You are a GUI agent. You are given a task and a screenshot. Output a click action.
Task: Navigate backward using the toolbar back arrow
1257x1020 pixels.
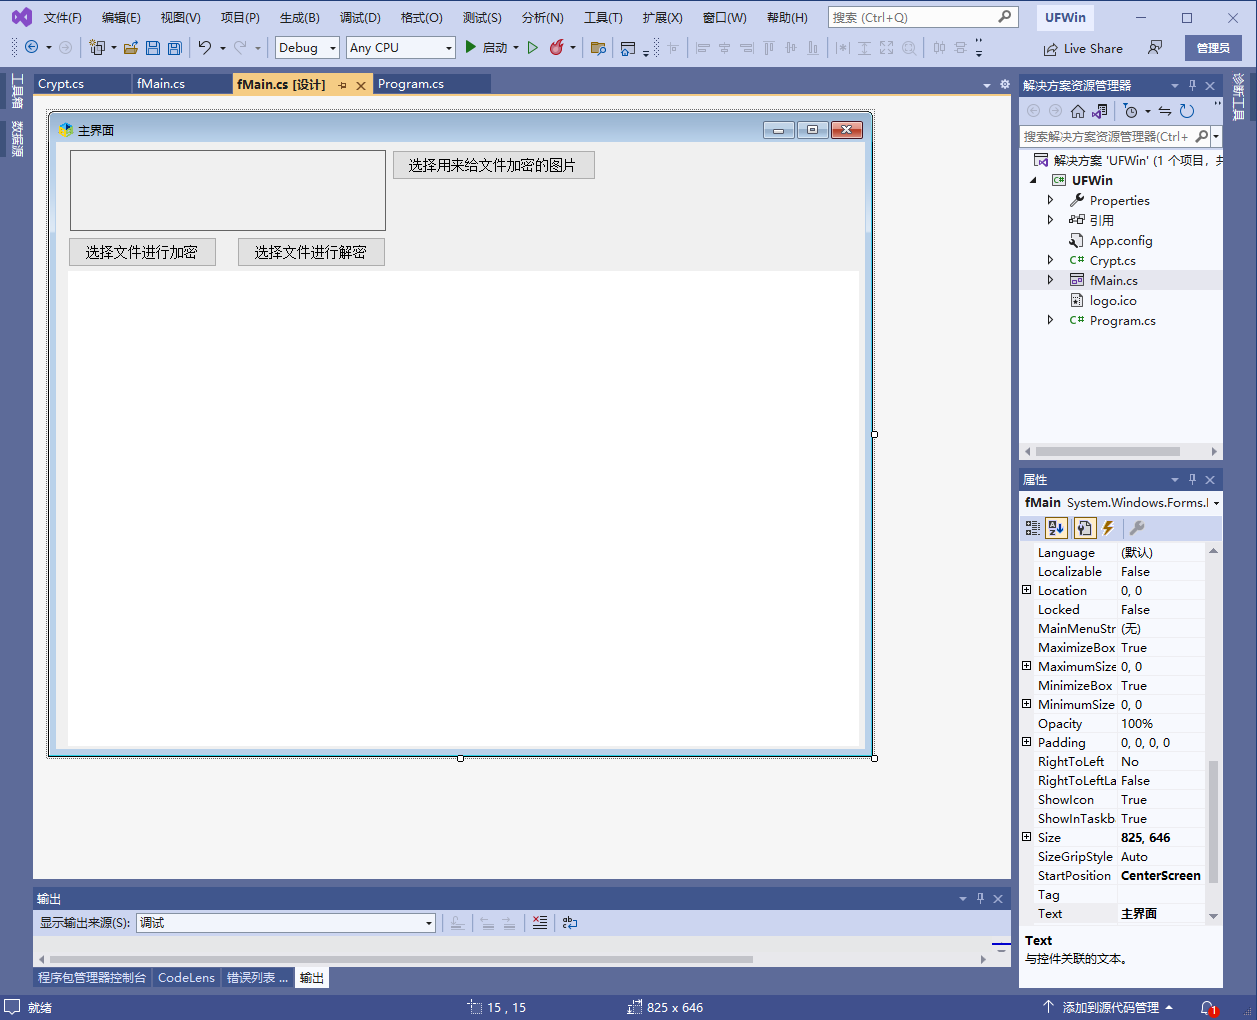[x=32, y=47]
